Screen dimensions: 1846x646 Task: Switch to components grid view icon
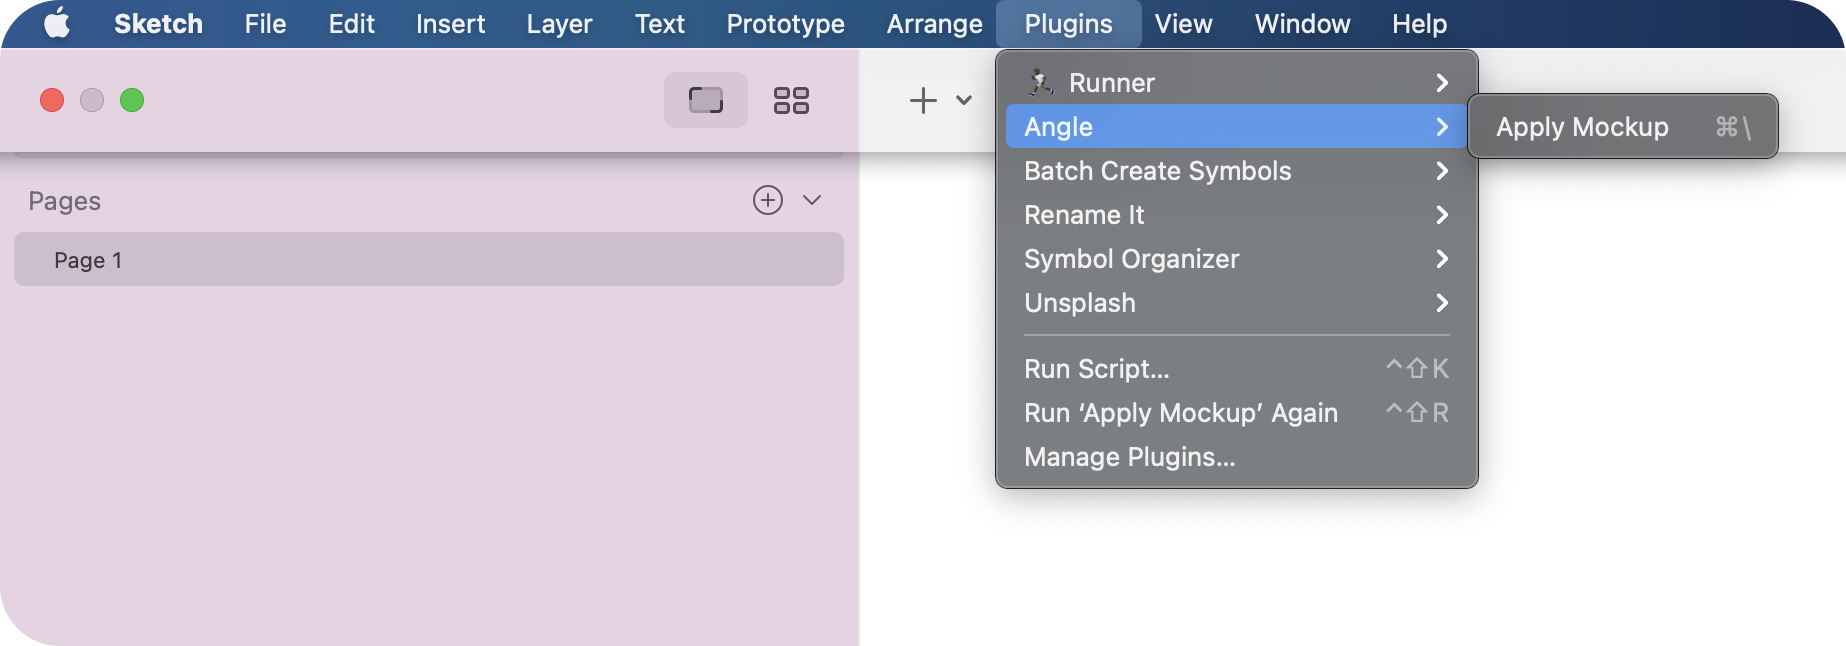coord(791,100)
